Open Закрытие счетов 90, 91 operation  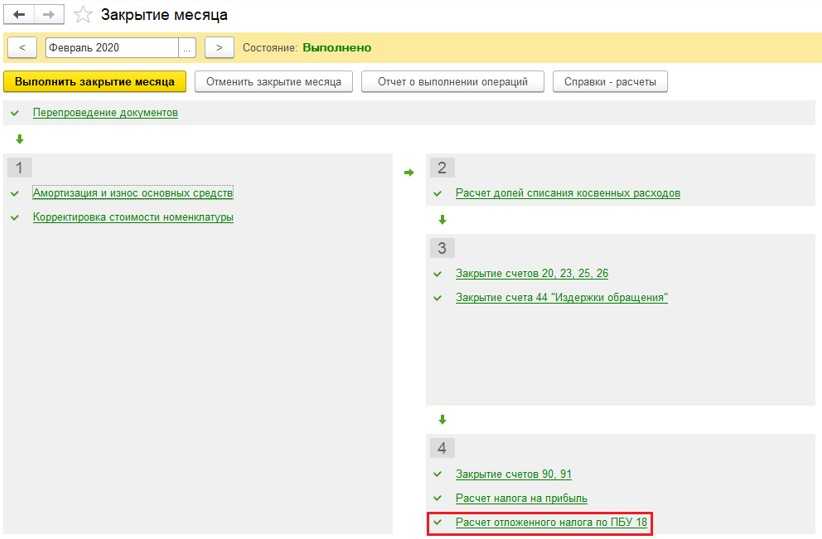(513, 474)
